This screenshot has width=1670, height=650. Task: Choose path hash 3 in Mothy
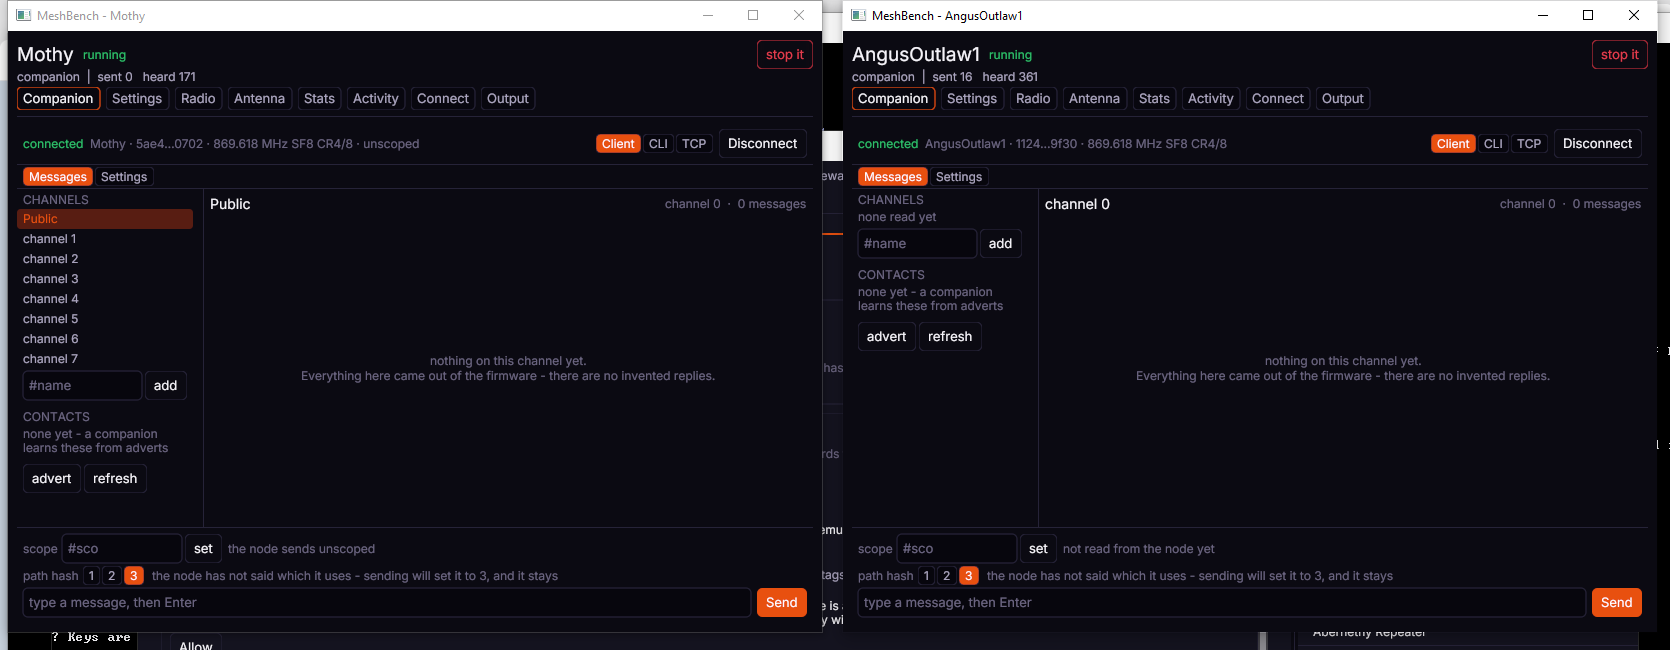pyautogui.click(x=134, y=576)
